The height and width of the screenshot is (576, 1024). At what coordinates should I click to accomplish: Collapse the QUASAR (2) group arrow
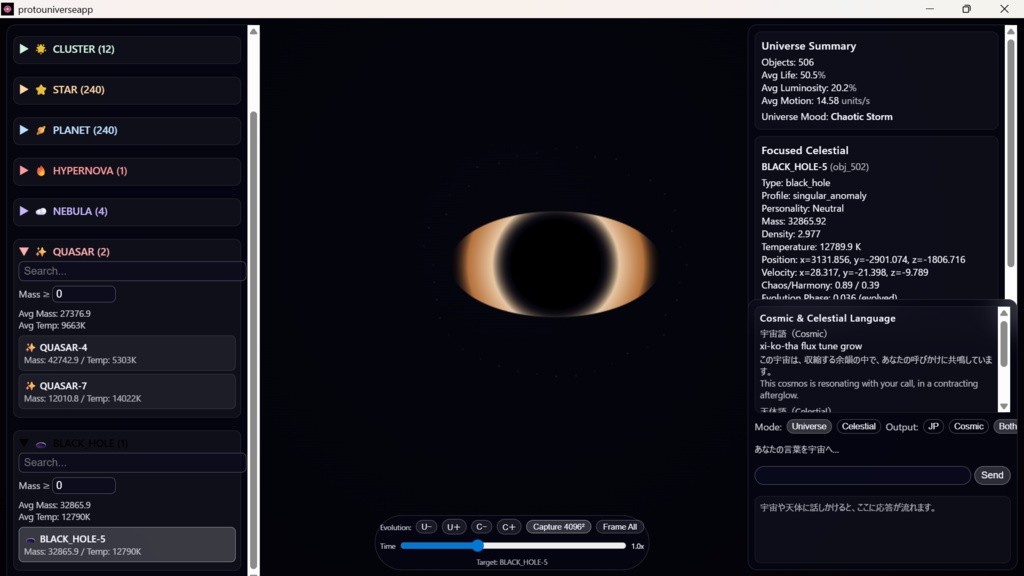[24, 251]
